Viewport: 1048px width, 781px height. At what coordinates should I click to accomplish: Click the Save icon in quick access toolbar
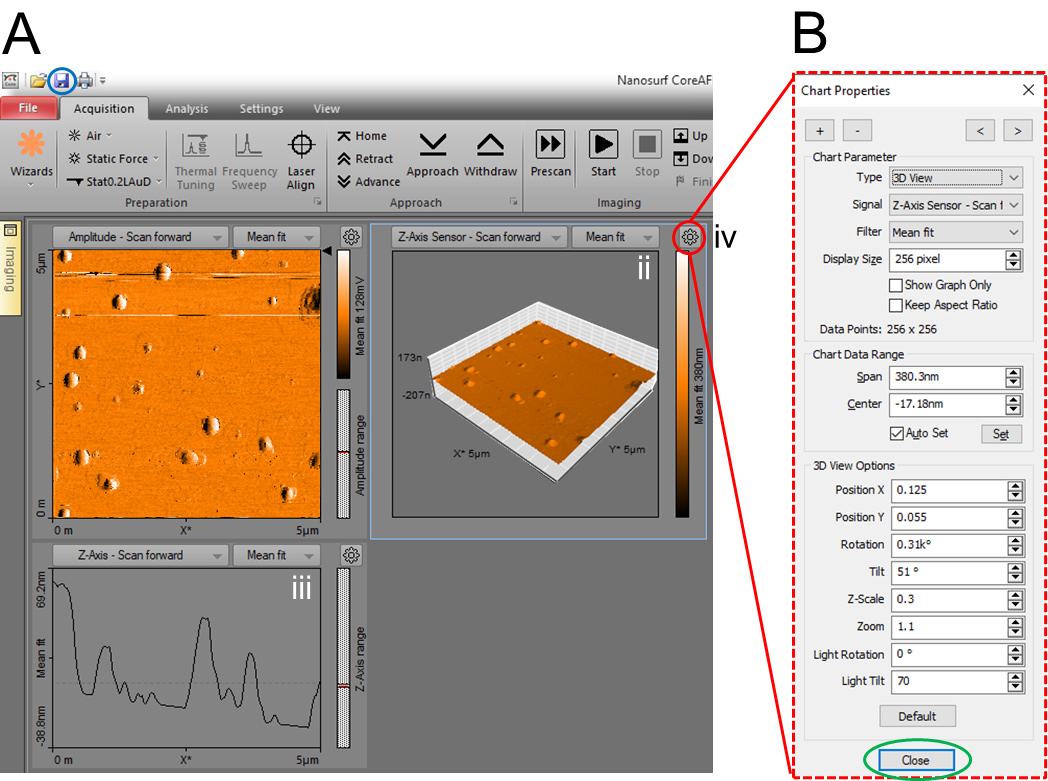pos(61,81)
